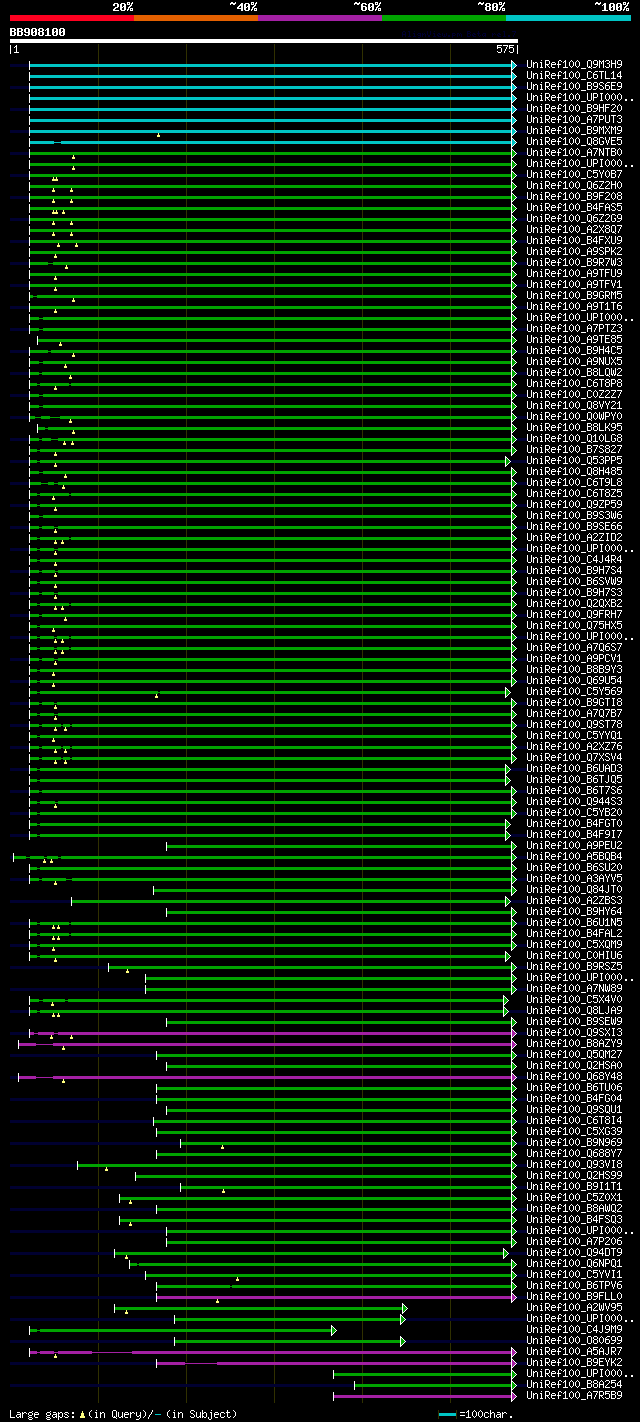Select the UniRef100_A7R5B9 label
Image resolution: width=640 pixels, height=1422 pixels.
coord(575,1396)
